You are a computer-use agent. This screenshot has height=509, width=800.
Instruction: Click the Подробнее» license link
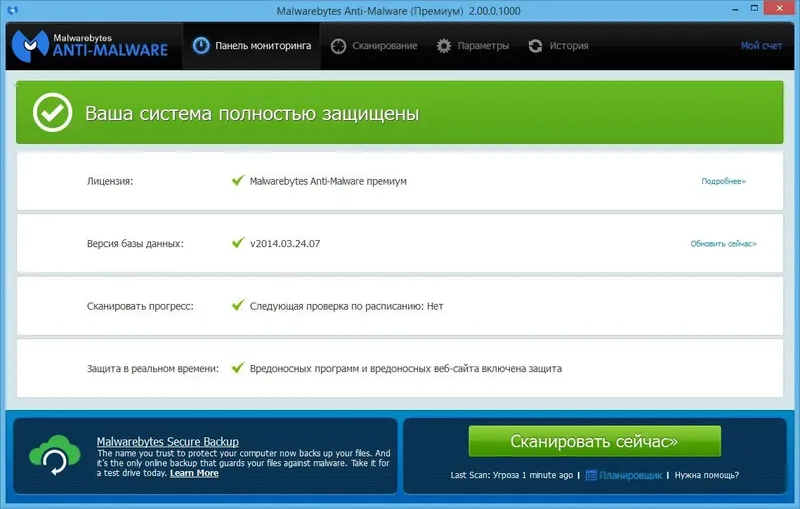[723, 181]
